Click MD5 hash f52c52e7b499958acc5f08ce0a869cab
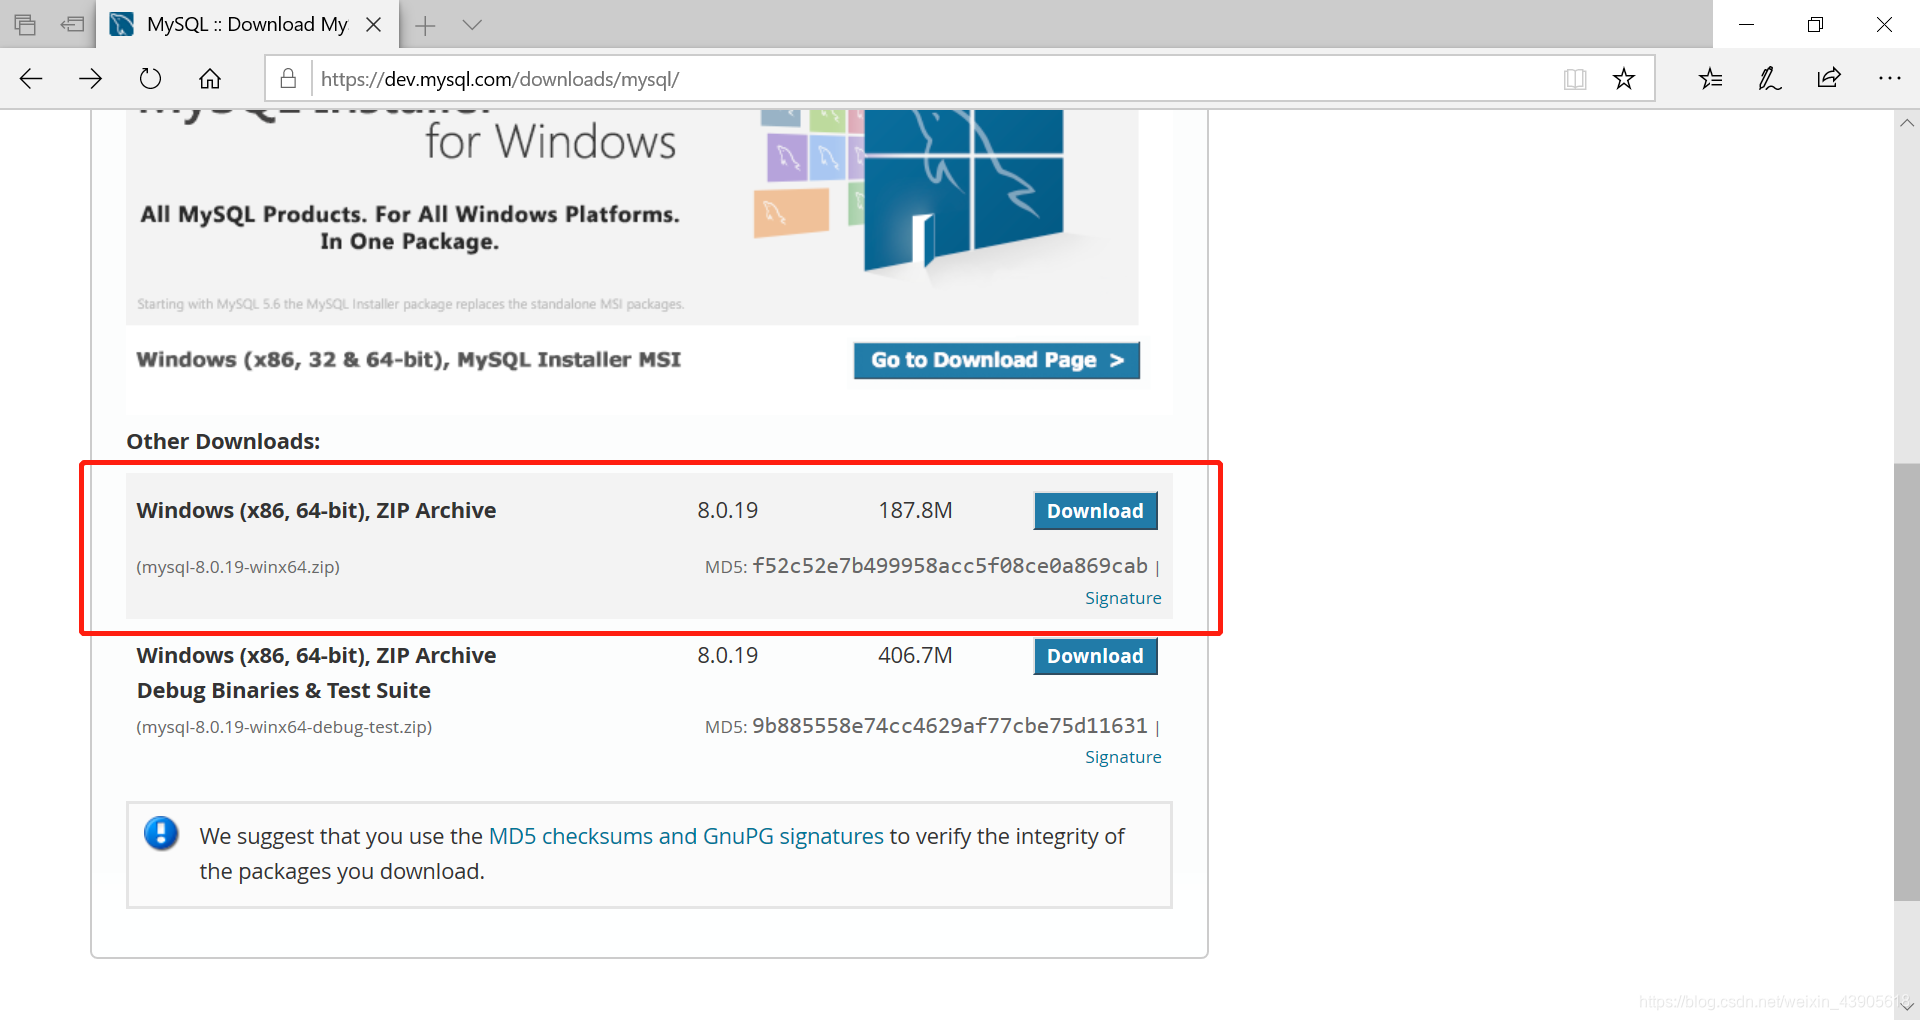This screenshot has height=1020, width=1920. pos(950,566)
